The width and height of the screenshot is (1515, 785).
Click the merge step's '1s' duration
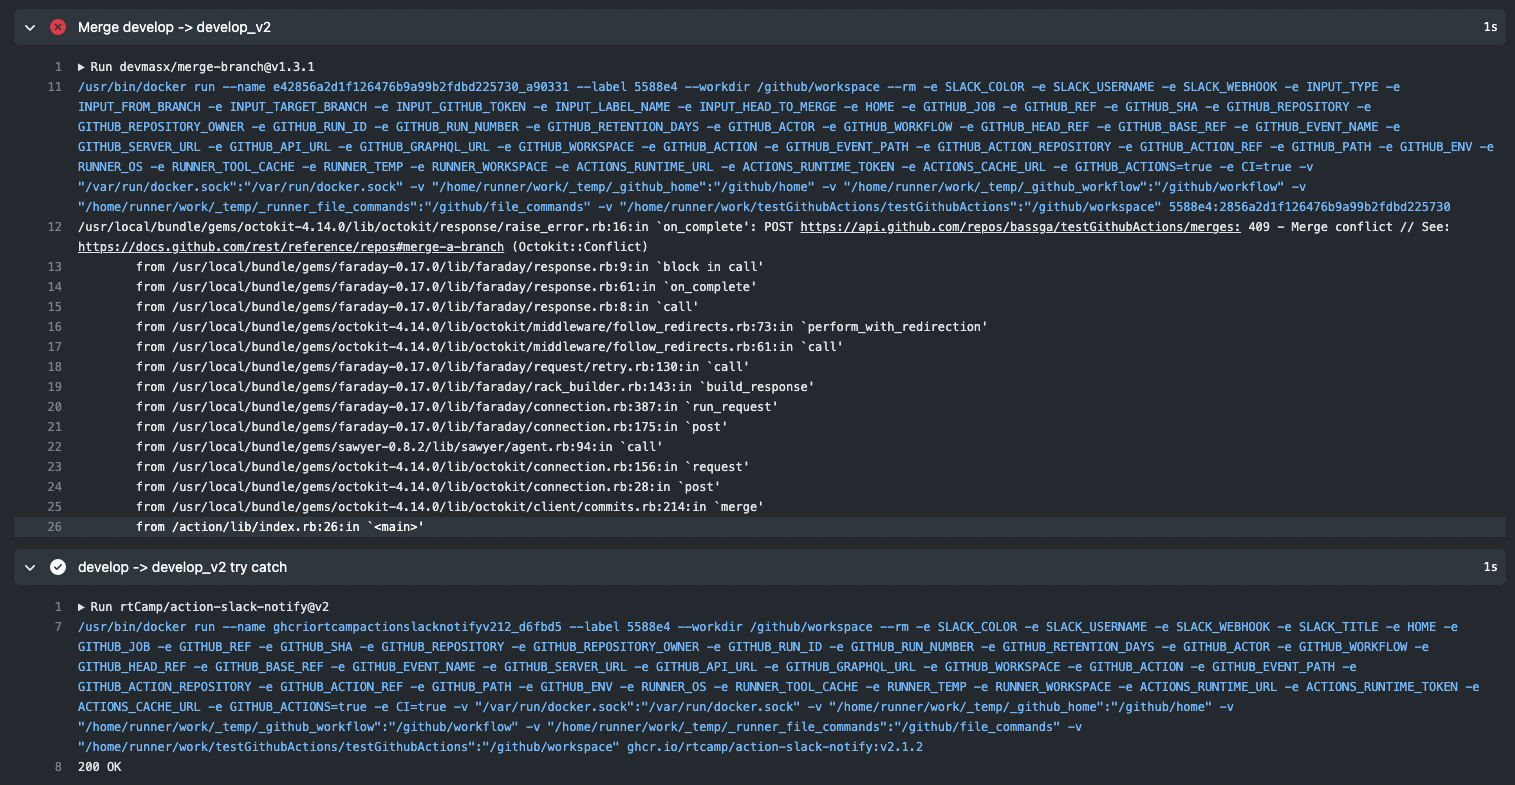coord(1490,27)
